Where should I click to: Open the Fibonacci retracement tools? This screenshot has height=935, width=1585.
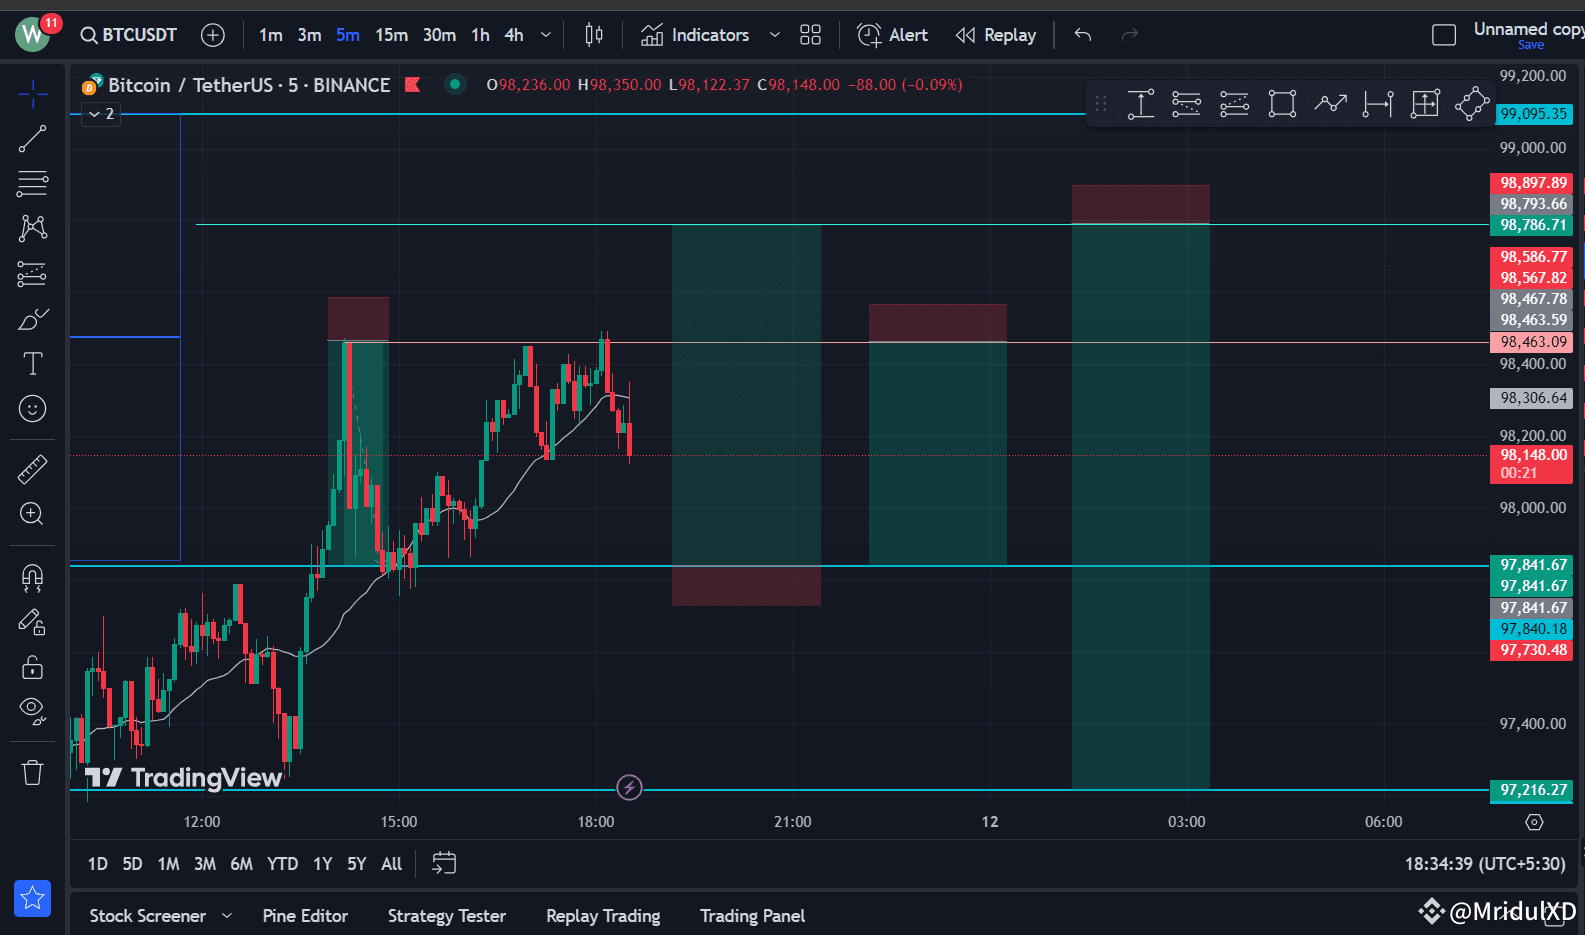[32, 184]
